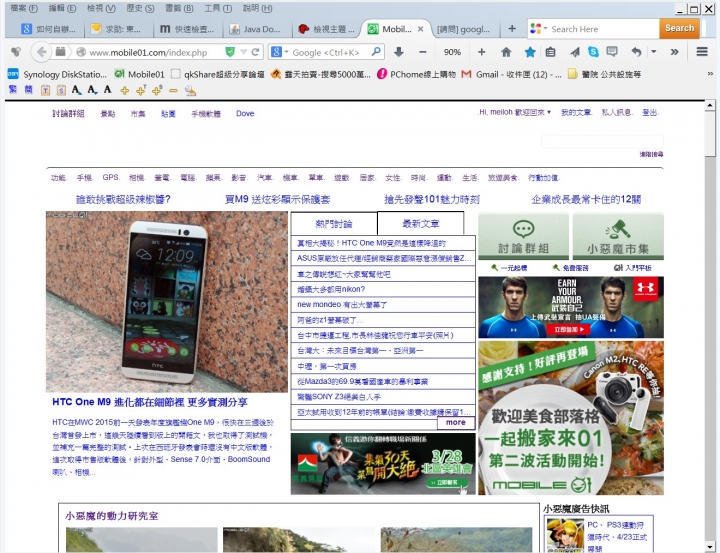Open the HTC One M9 phone photo

[x=167, y=302]
